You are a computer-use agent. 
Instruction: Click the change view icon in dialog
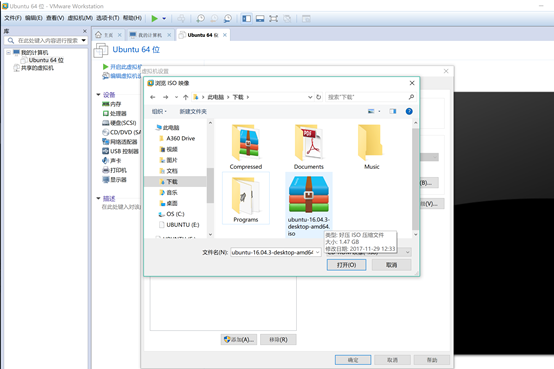(371, 111)
